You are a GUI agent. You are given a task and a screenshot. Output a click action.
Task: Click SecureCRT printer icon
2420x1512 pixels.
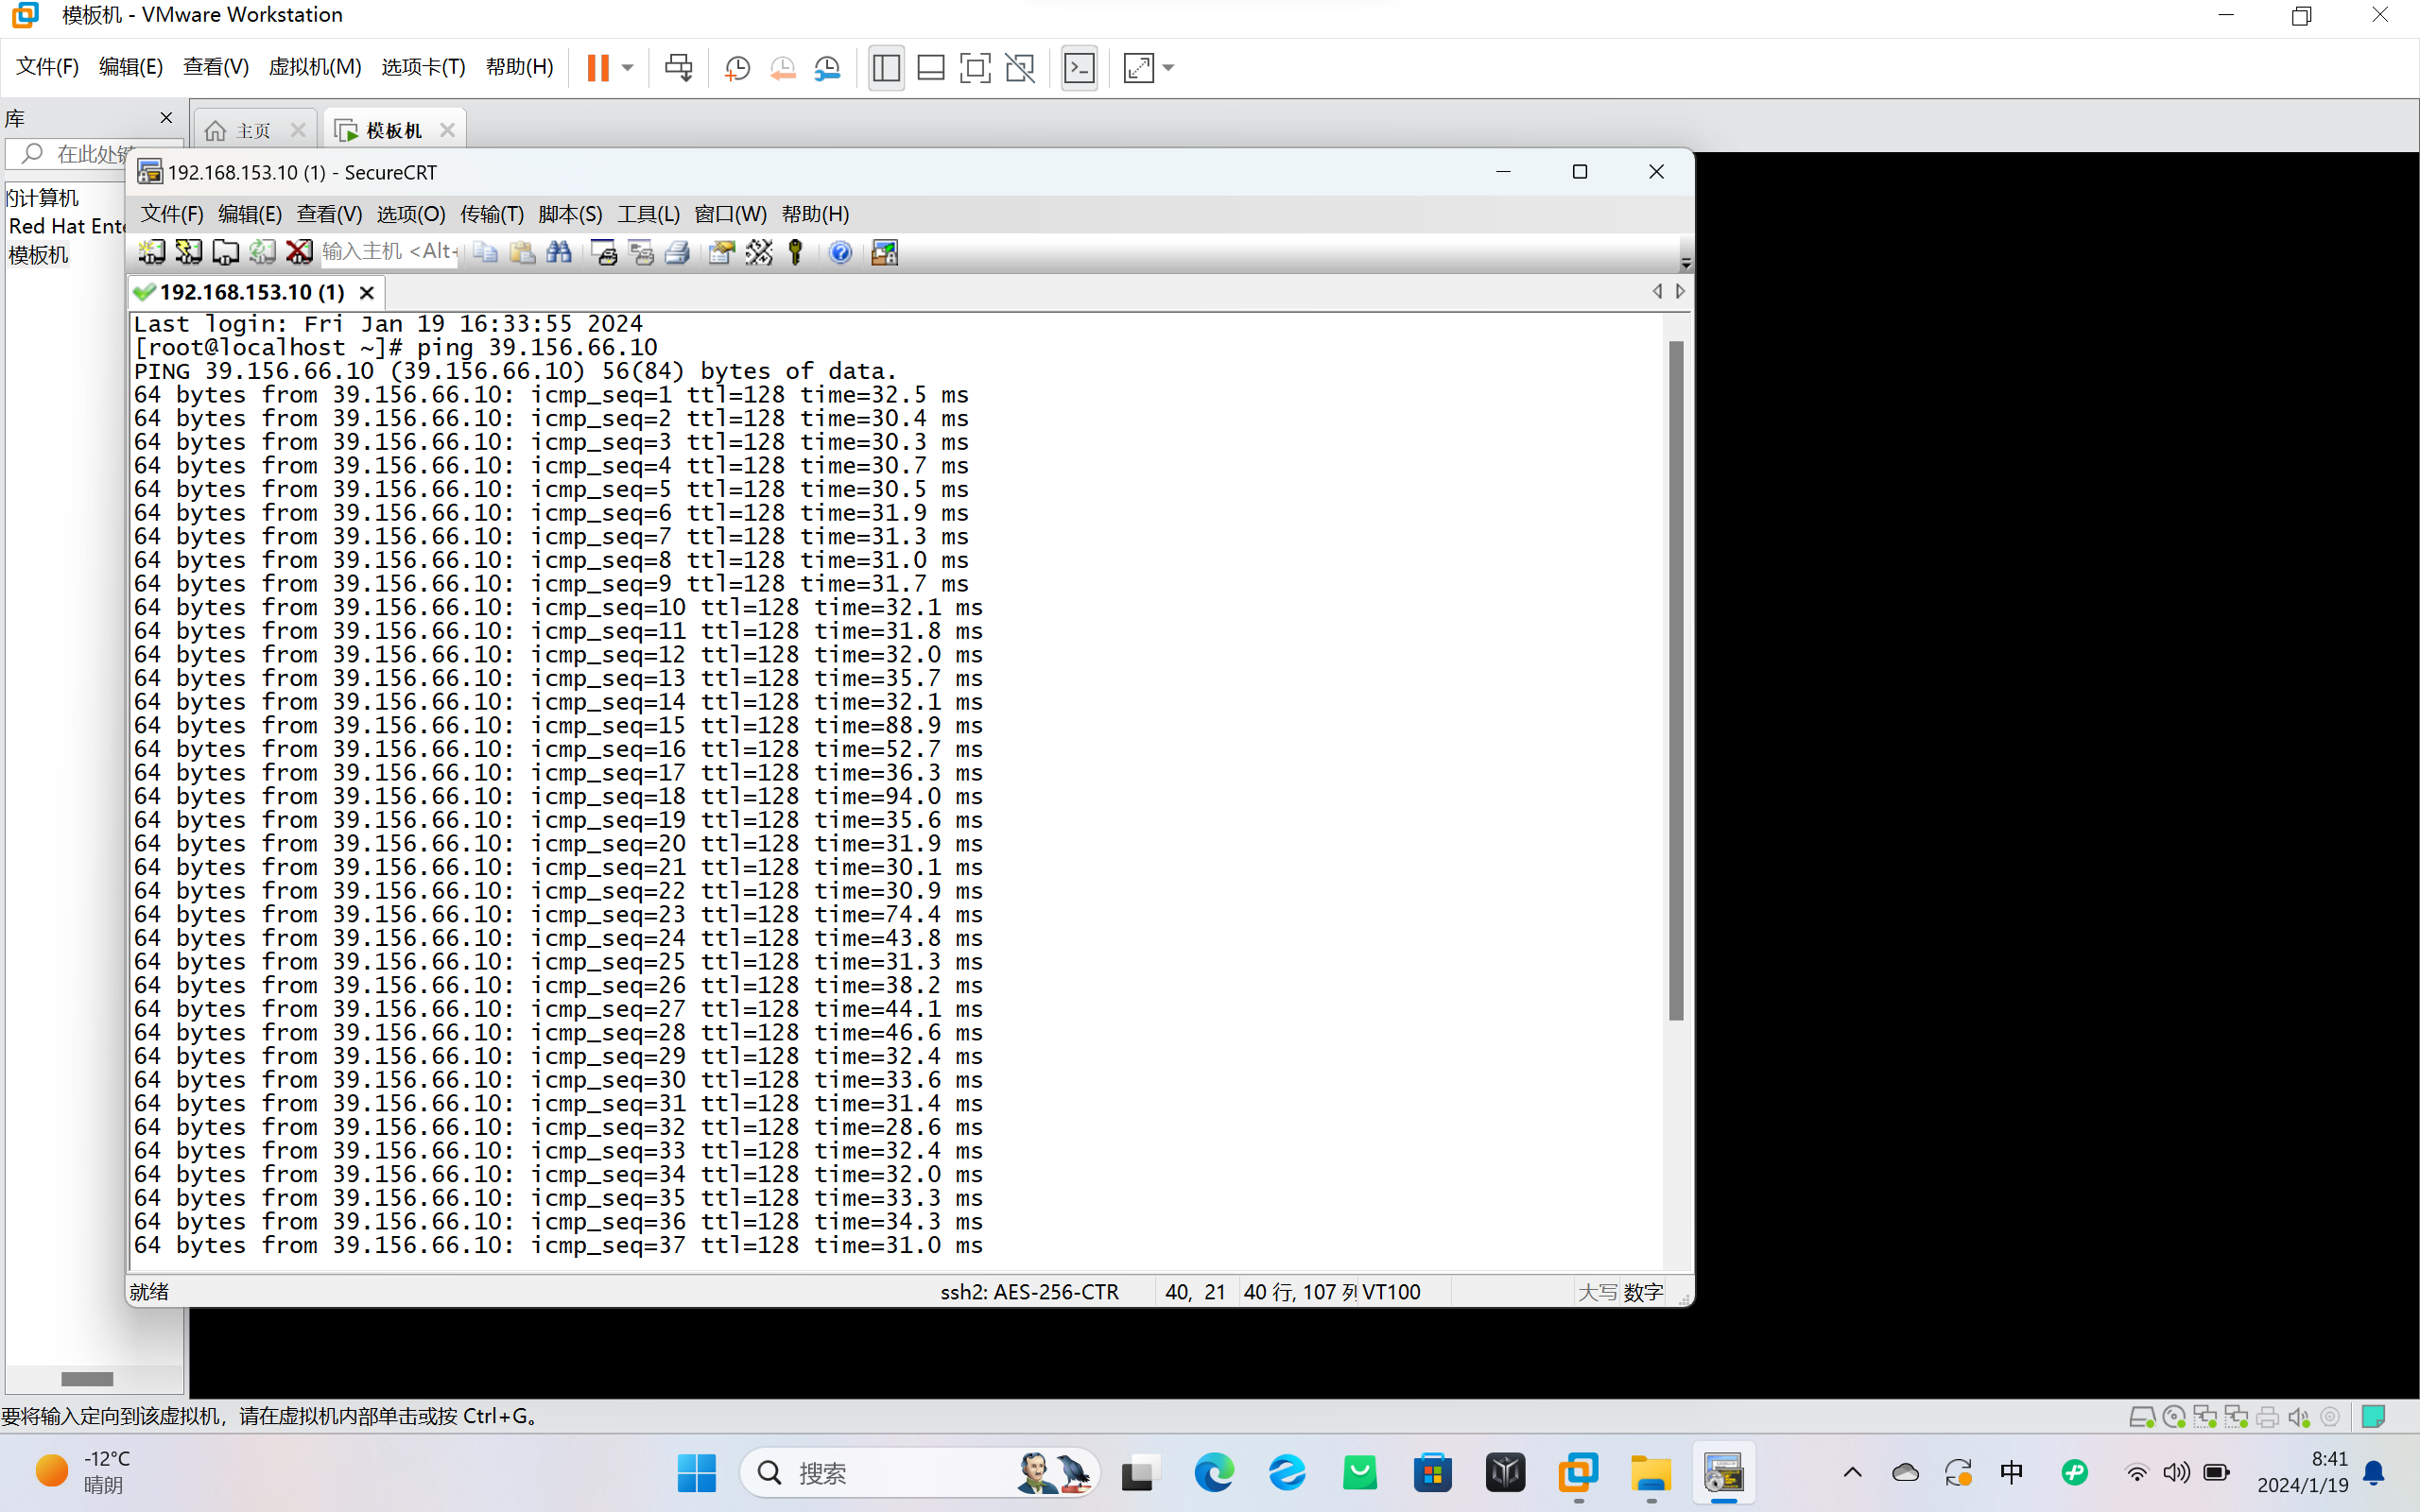click(678, 252)
